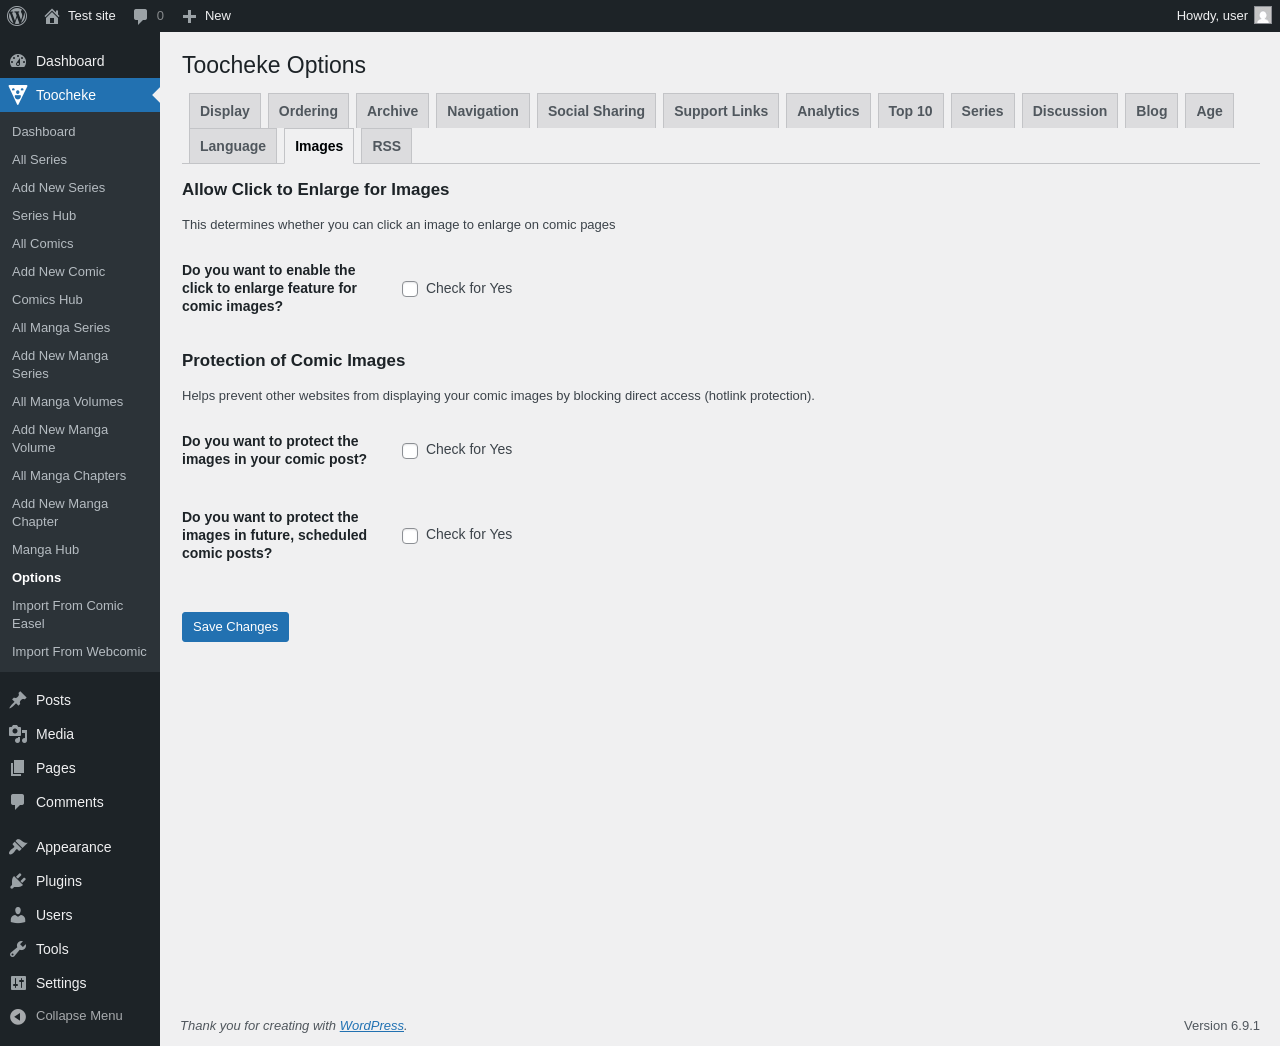
Task: Open Series Hub submenu item
Action: point(80,216)
